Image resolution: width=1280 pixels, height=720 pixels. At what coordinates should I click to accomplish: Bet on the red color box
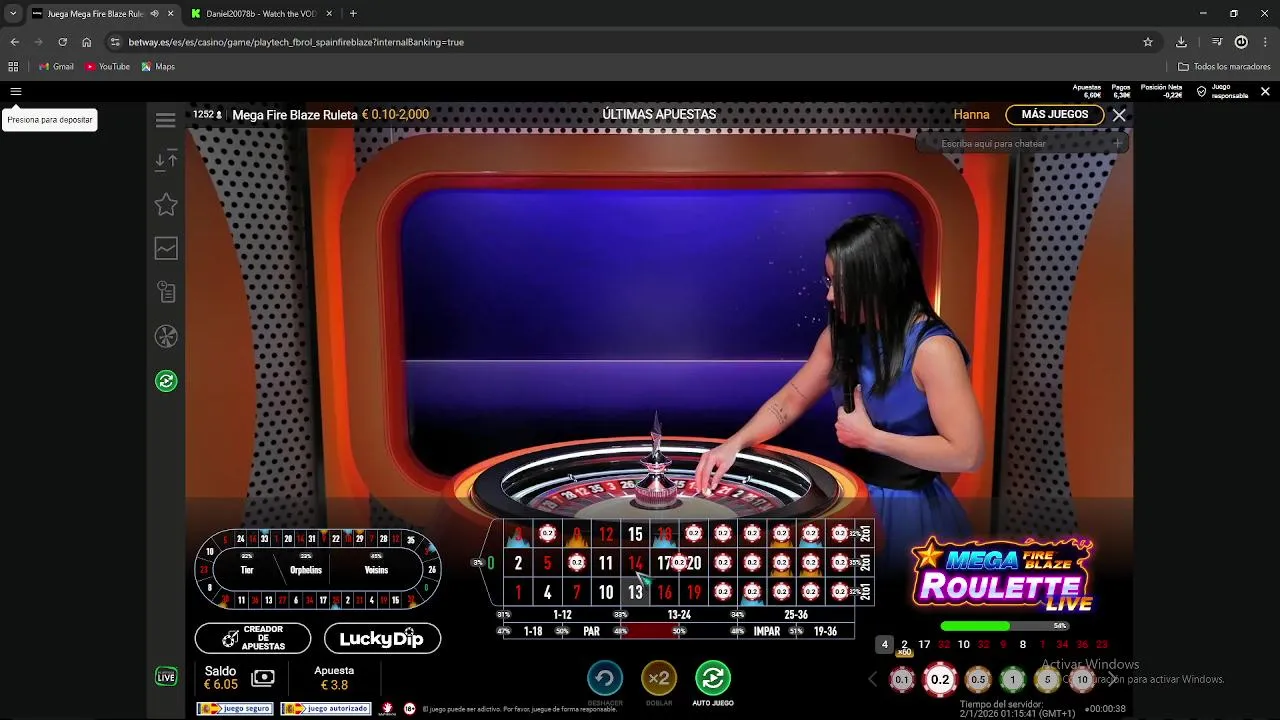tap(650, 631)
